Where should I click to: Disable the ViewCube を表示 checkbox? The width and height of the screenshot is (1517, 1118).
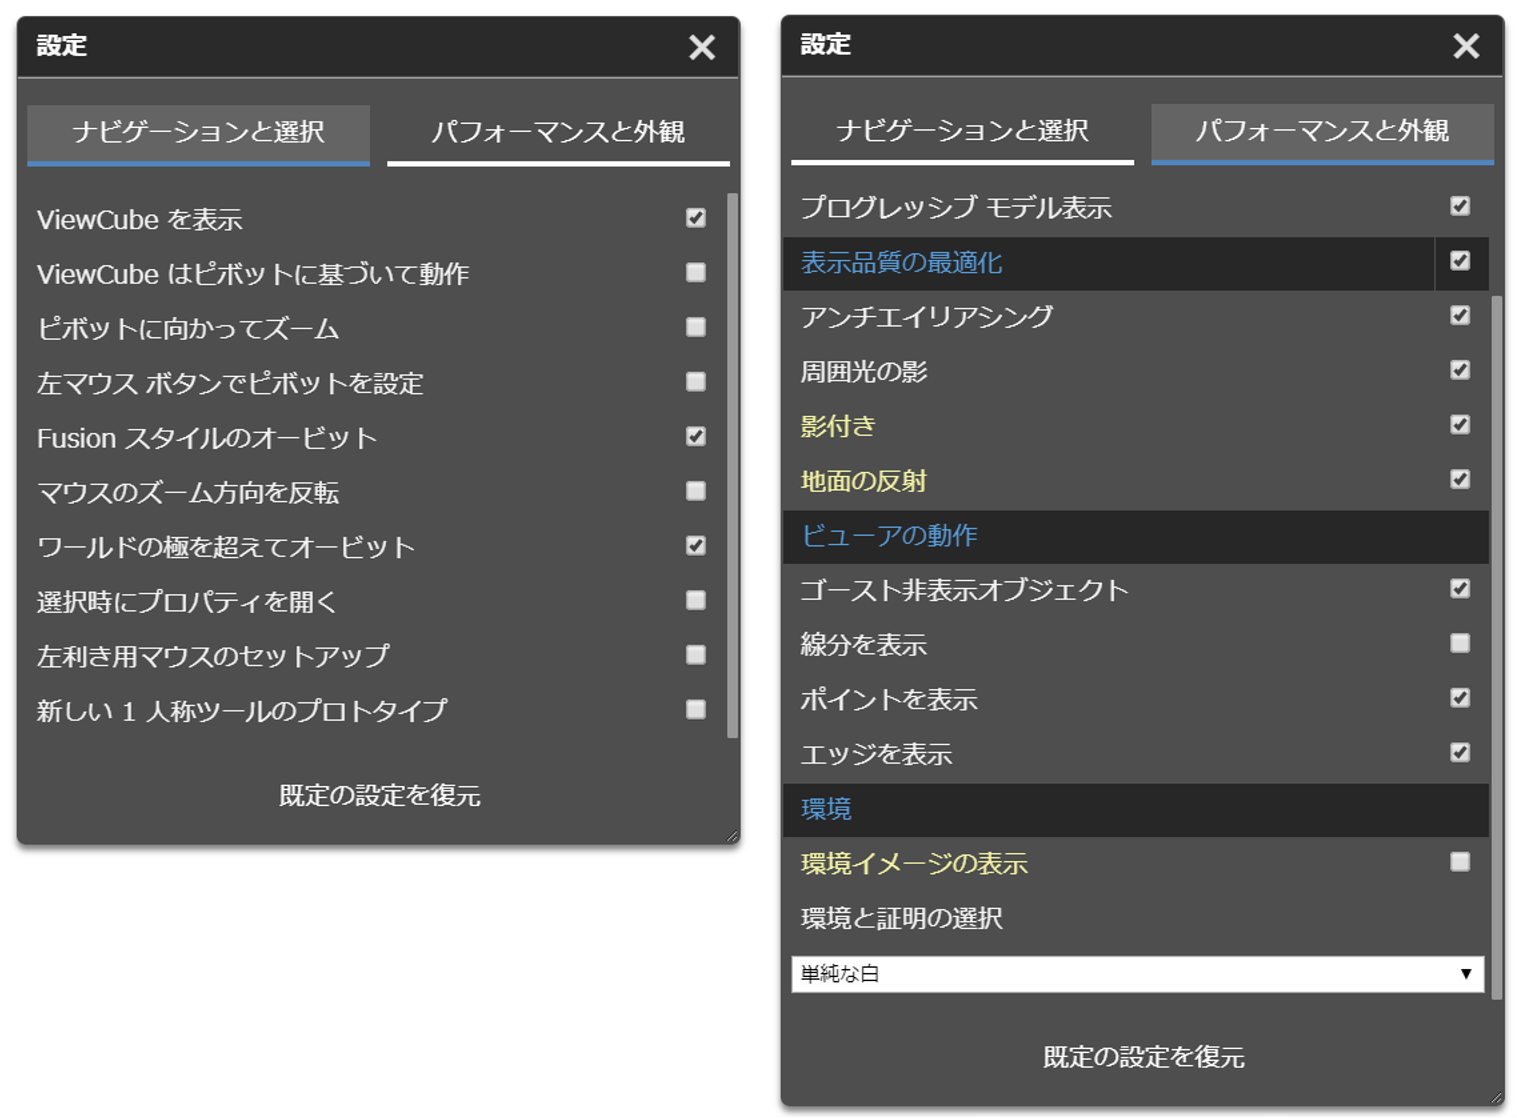[696, 217]
